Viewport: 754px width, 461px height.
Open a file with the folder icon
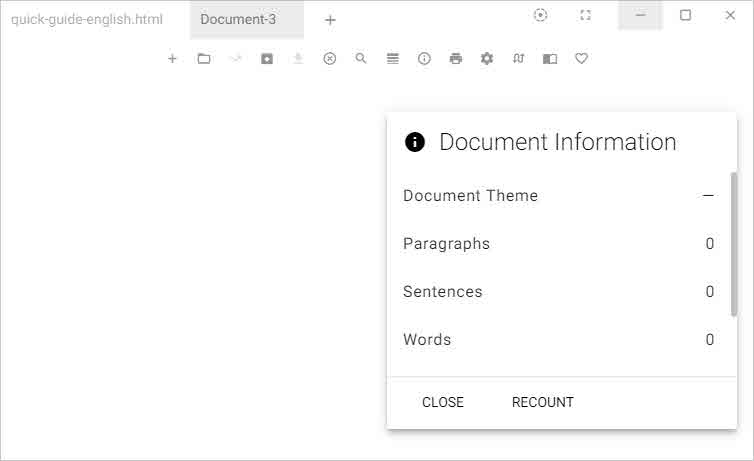pos(204,59)
